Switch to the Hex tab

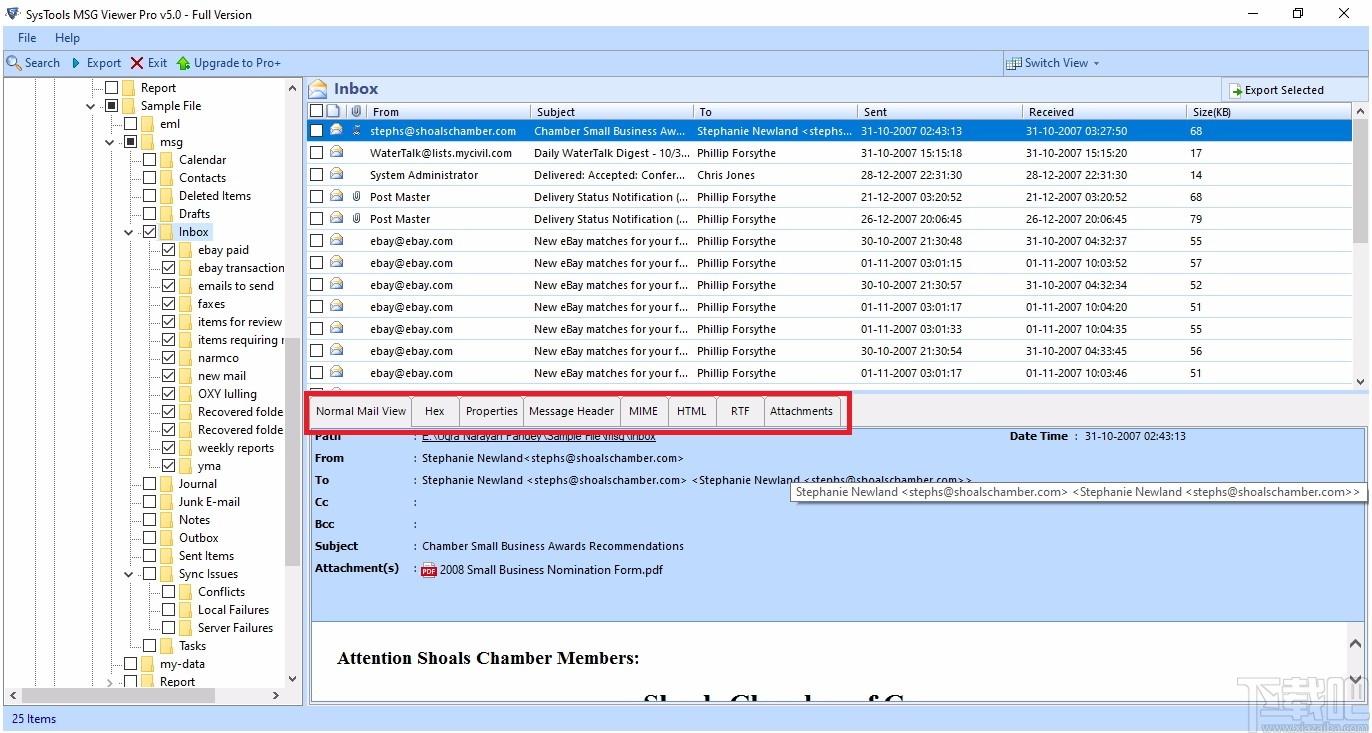point(435,411)
